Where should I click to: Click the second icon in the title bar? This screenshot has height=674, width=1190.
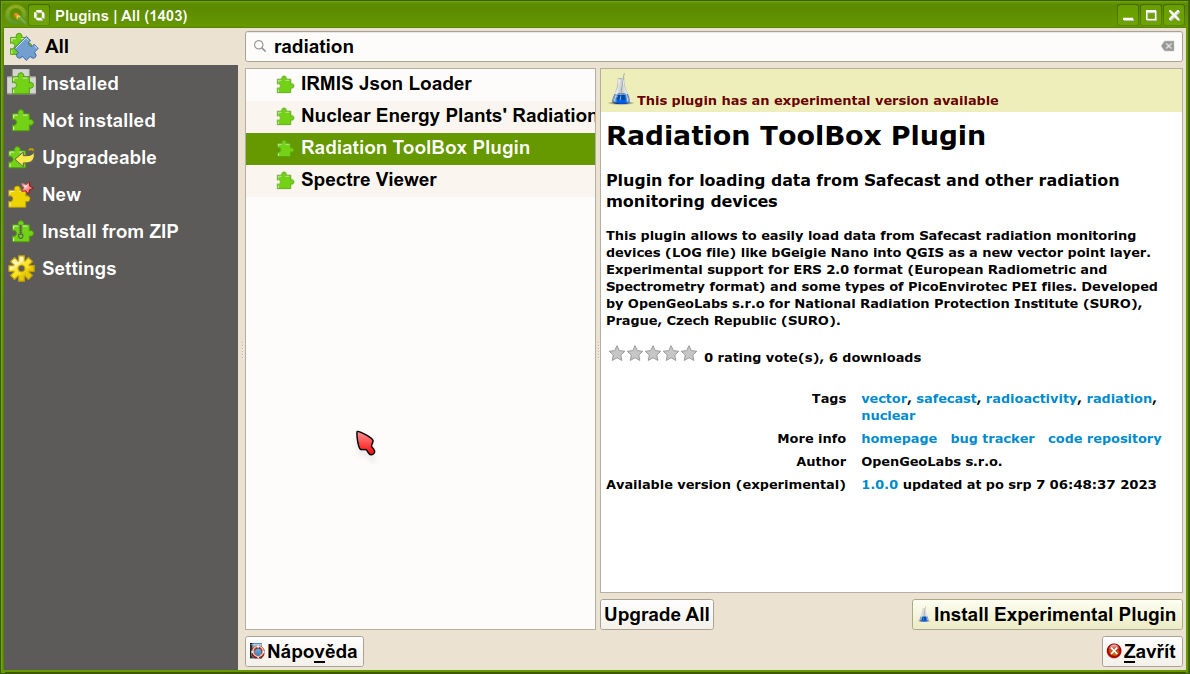point(39,15)
